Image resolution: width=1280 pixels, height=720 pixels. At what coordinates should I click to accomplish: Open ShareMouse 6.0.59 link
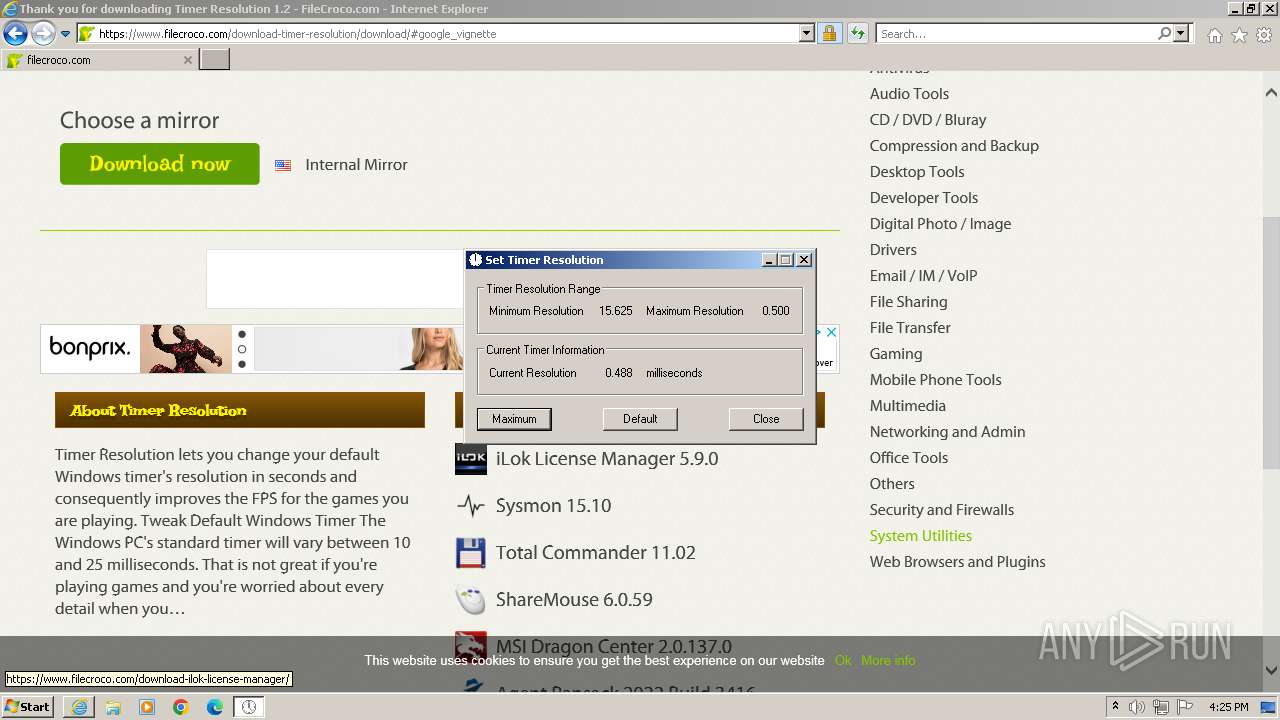pos(574,600)
